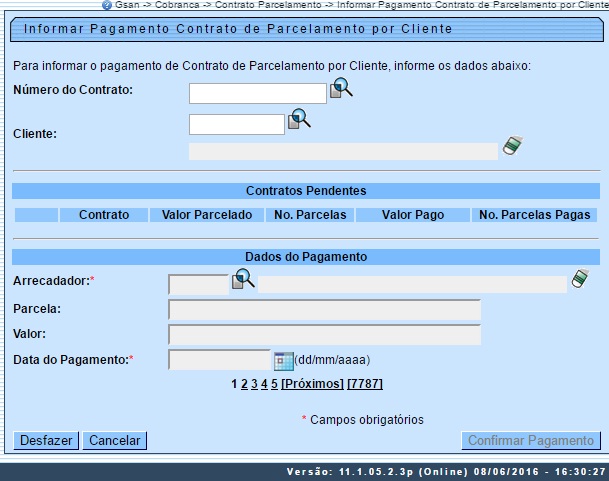609x481 pixels.
Task: Click the Parcela field
Action: click(324, 310)
